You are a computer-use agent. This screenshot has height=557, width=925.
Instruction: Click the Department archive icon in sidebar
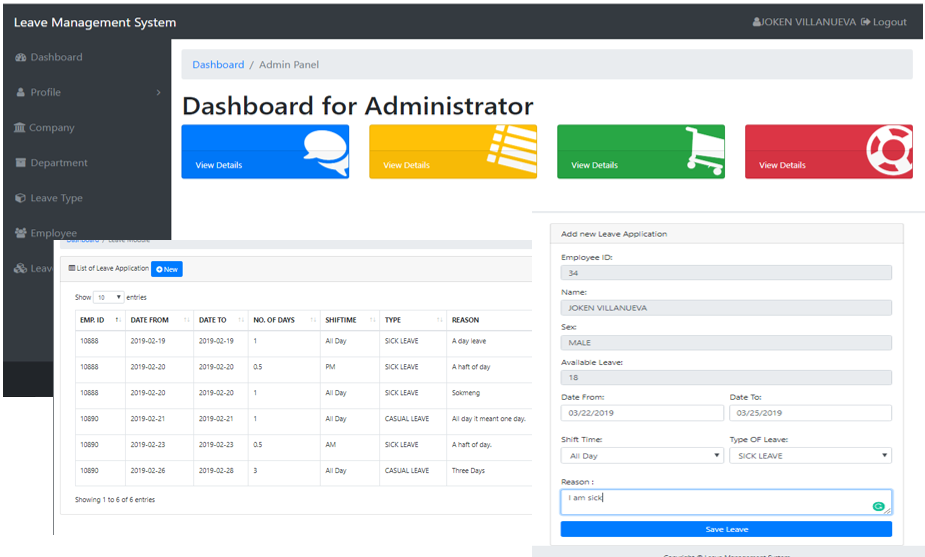pos(21,163)
